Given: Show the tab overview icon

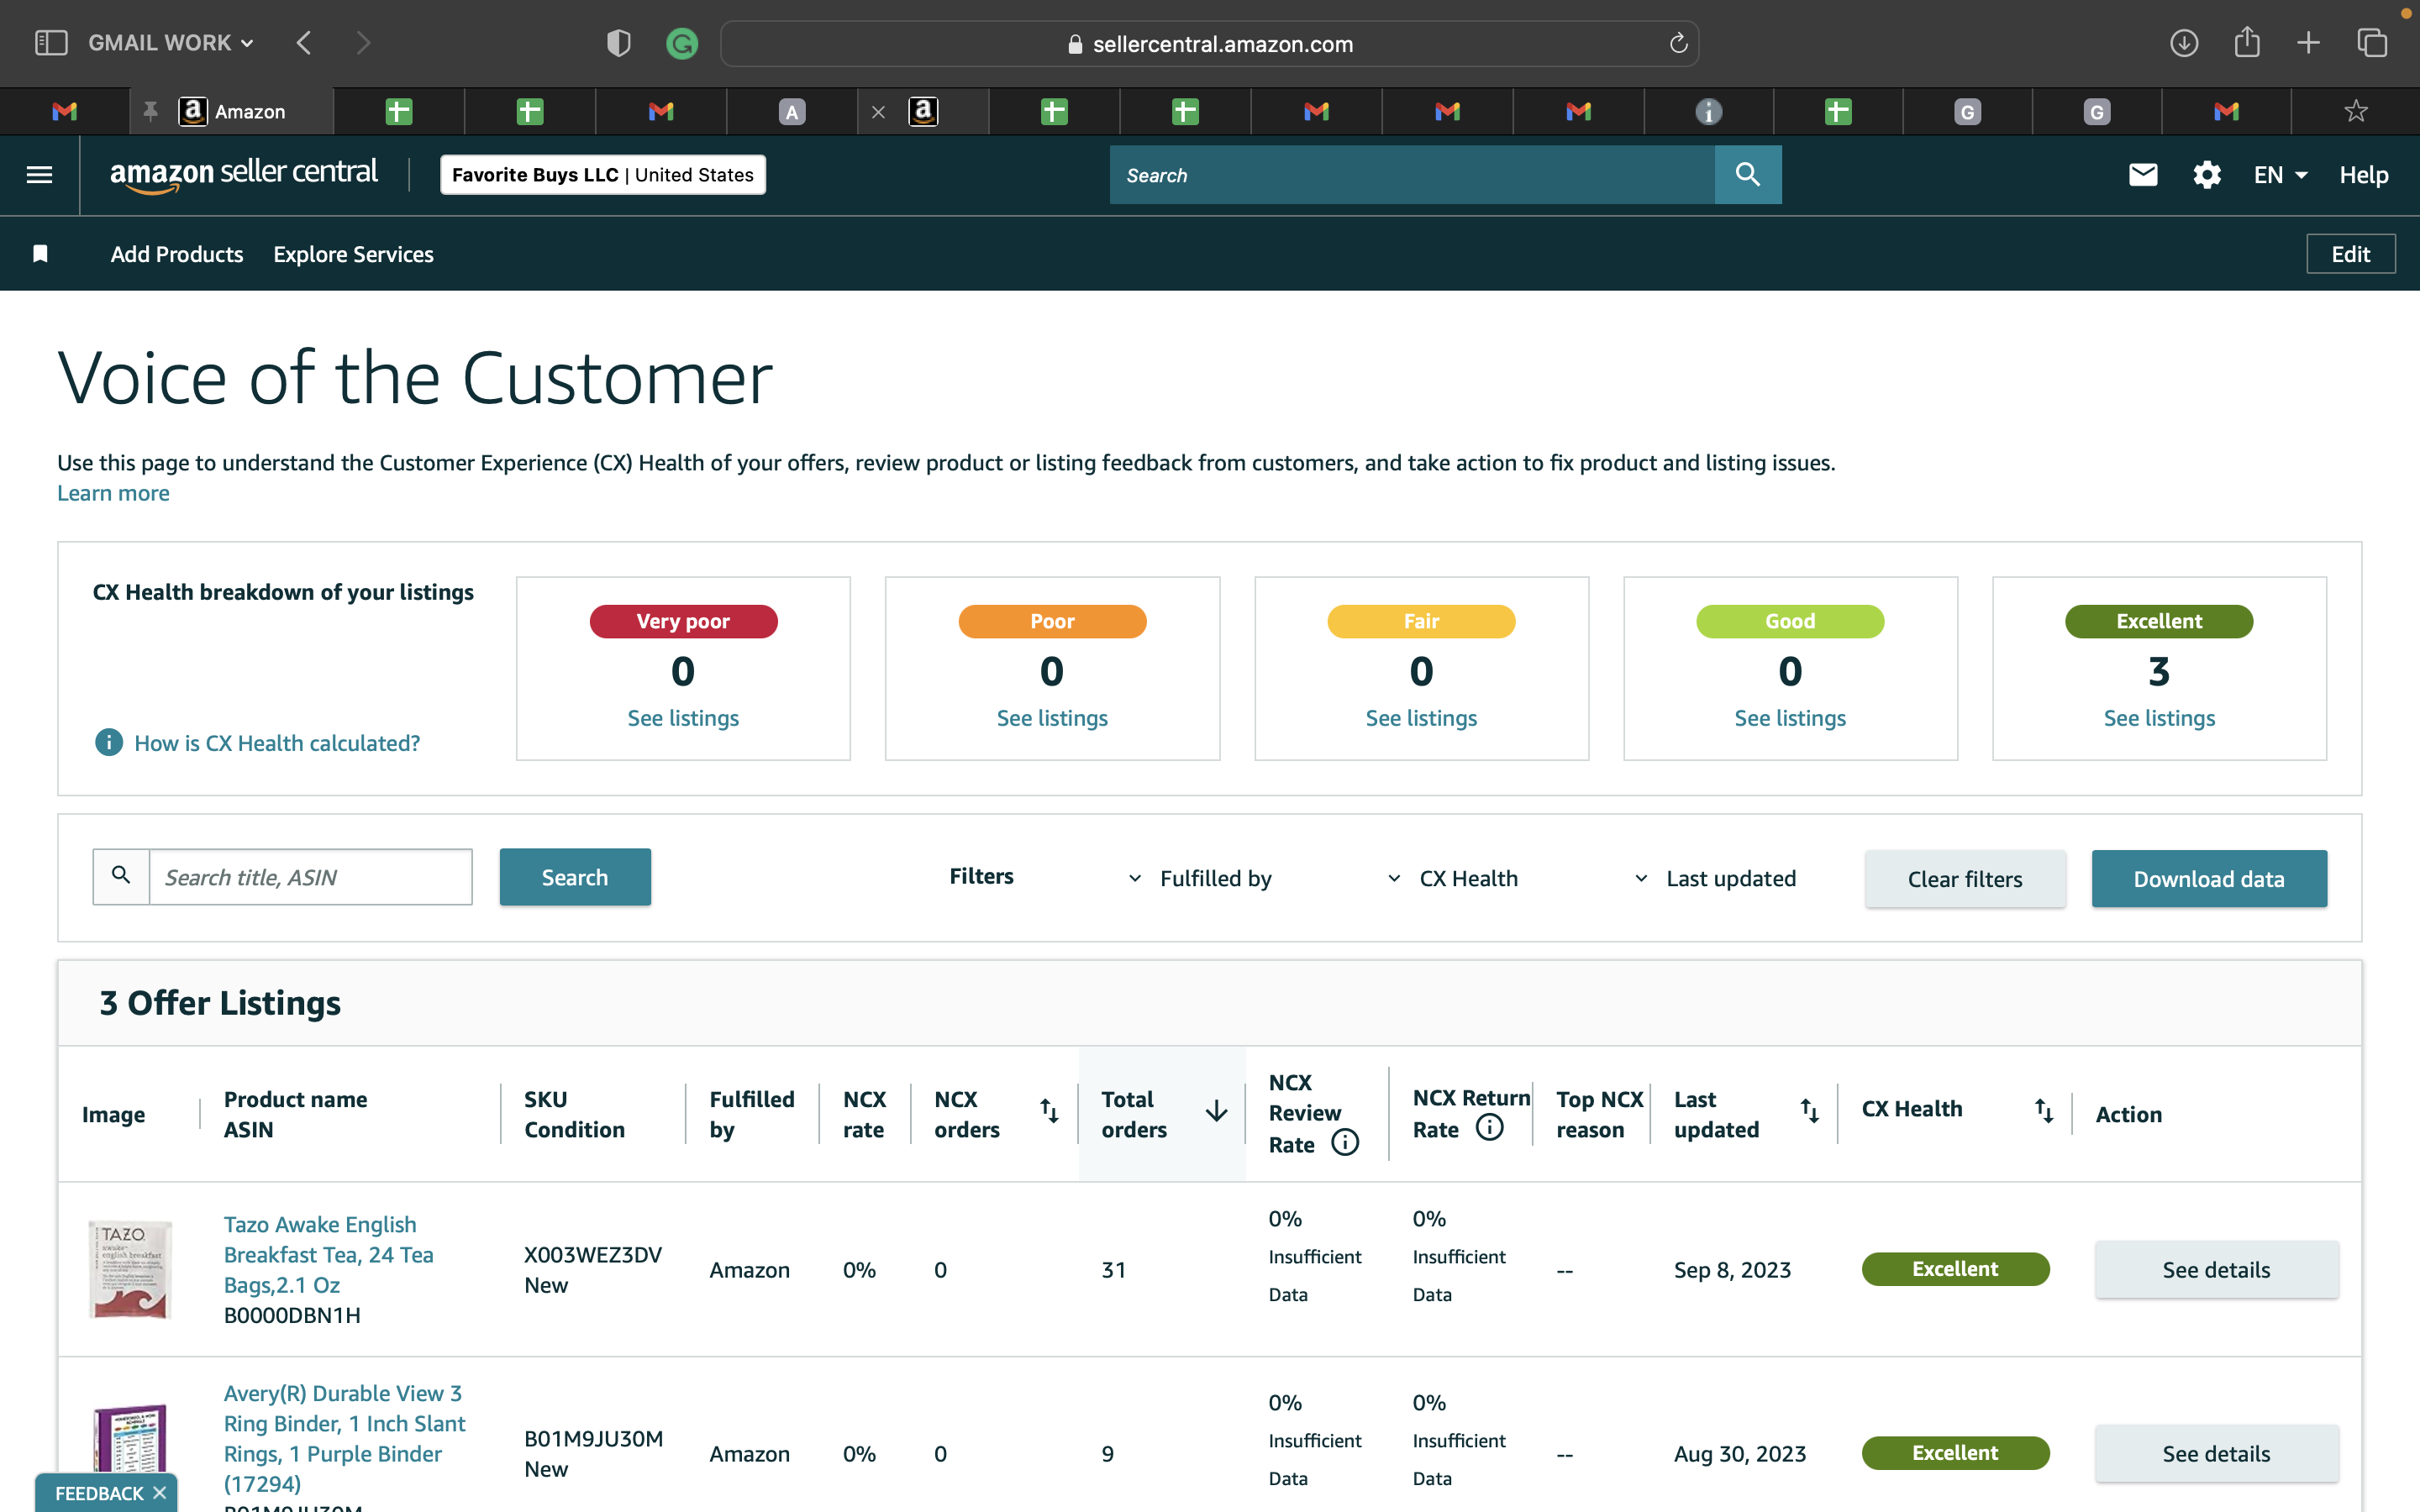Looking at the screenshot, I should click(x=2372, y=43).
